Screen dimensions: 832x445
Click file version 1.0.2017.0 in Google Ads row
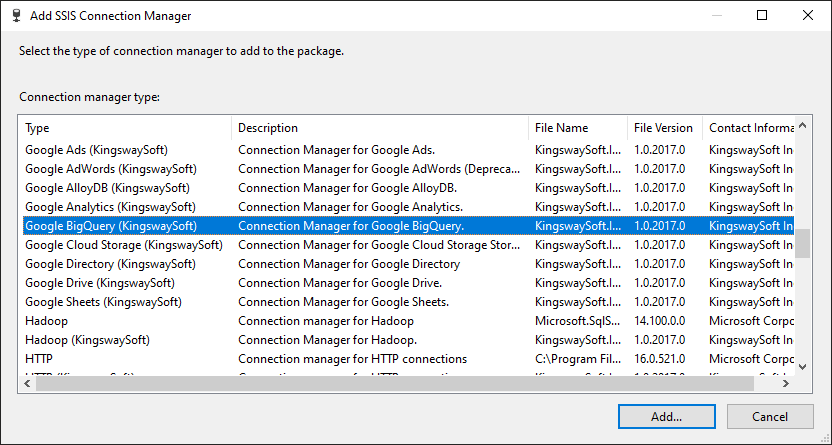point(660,150)
